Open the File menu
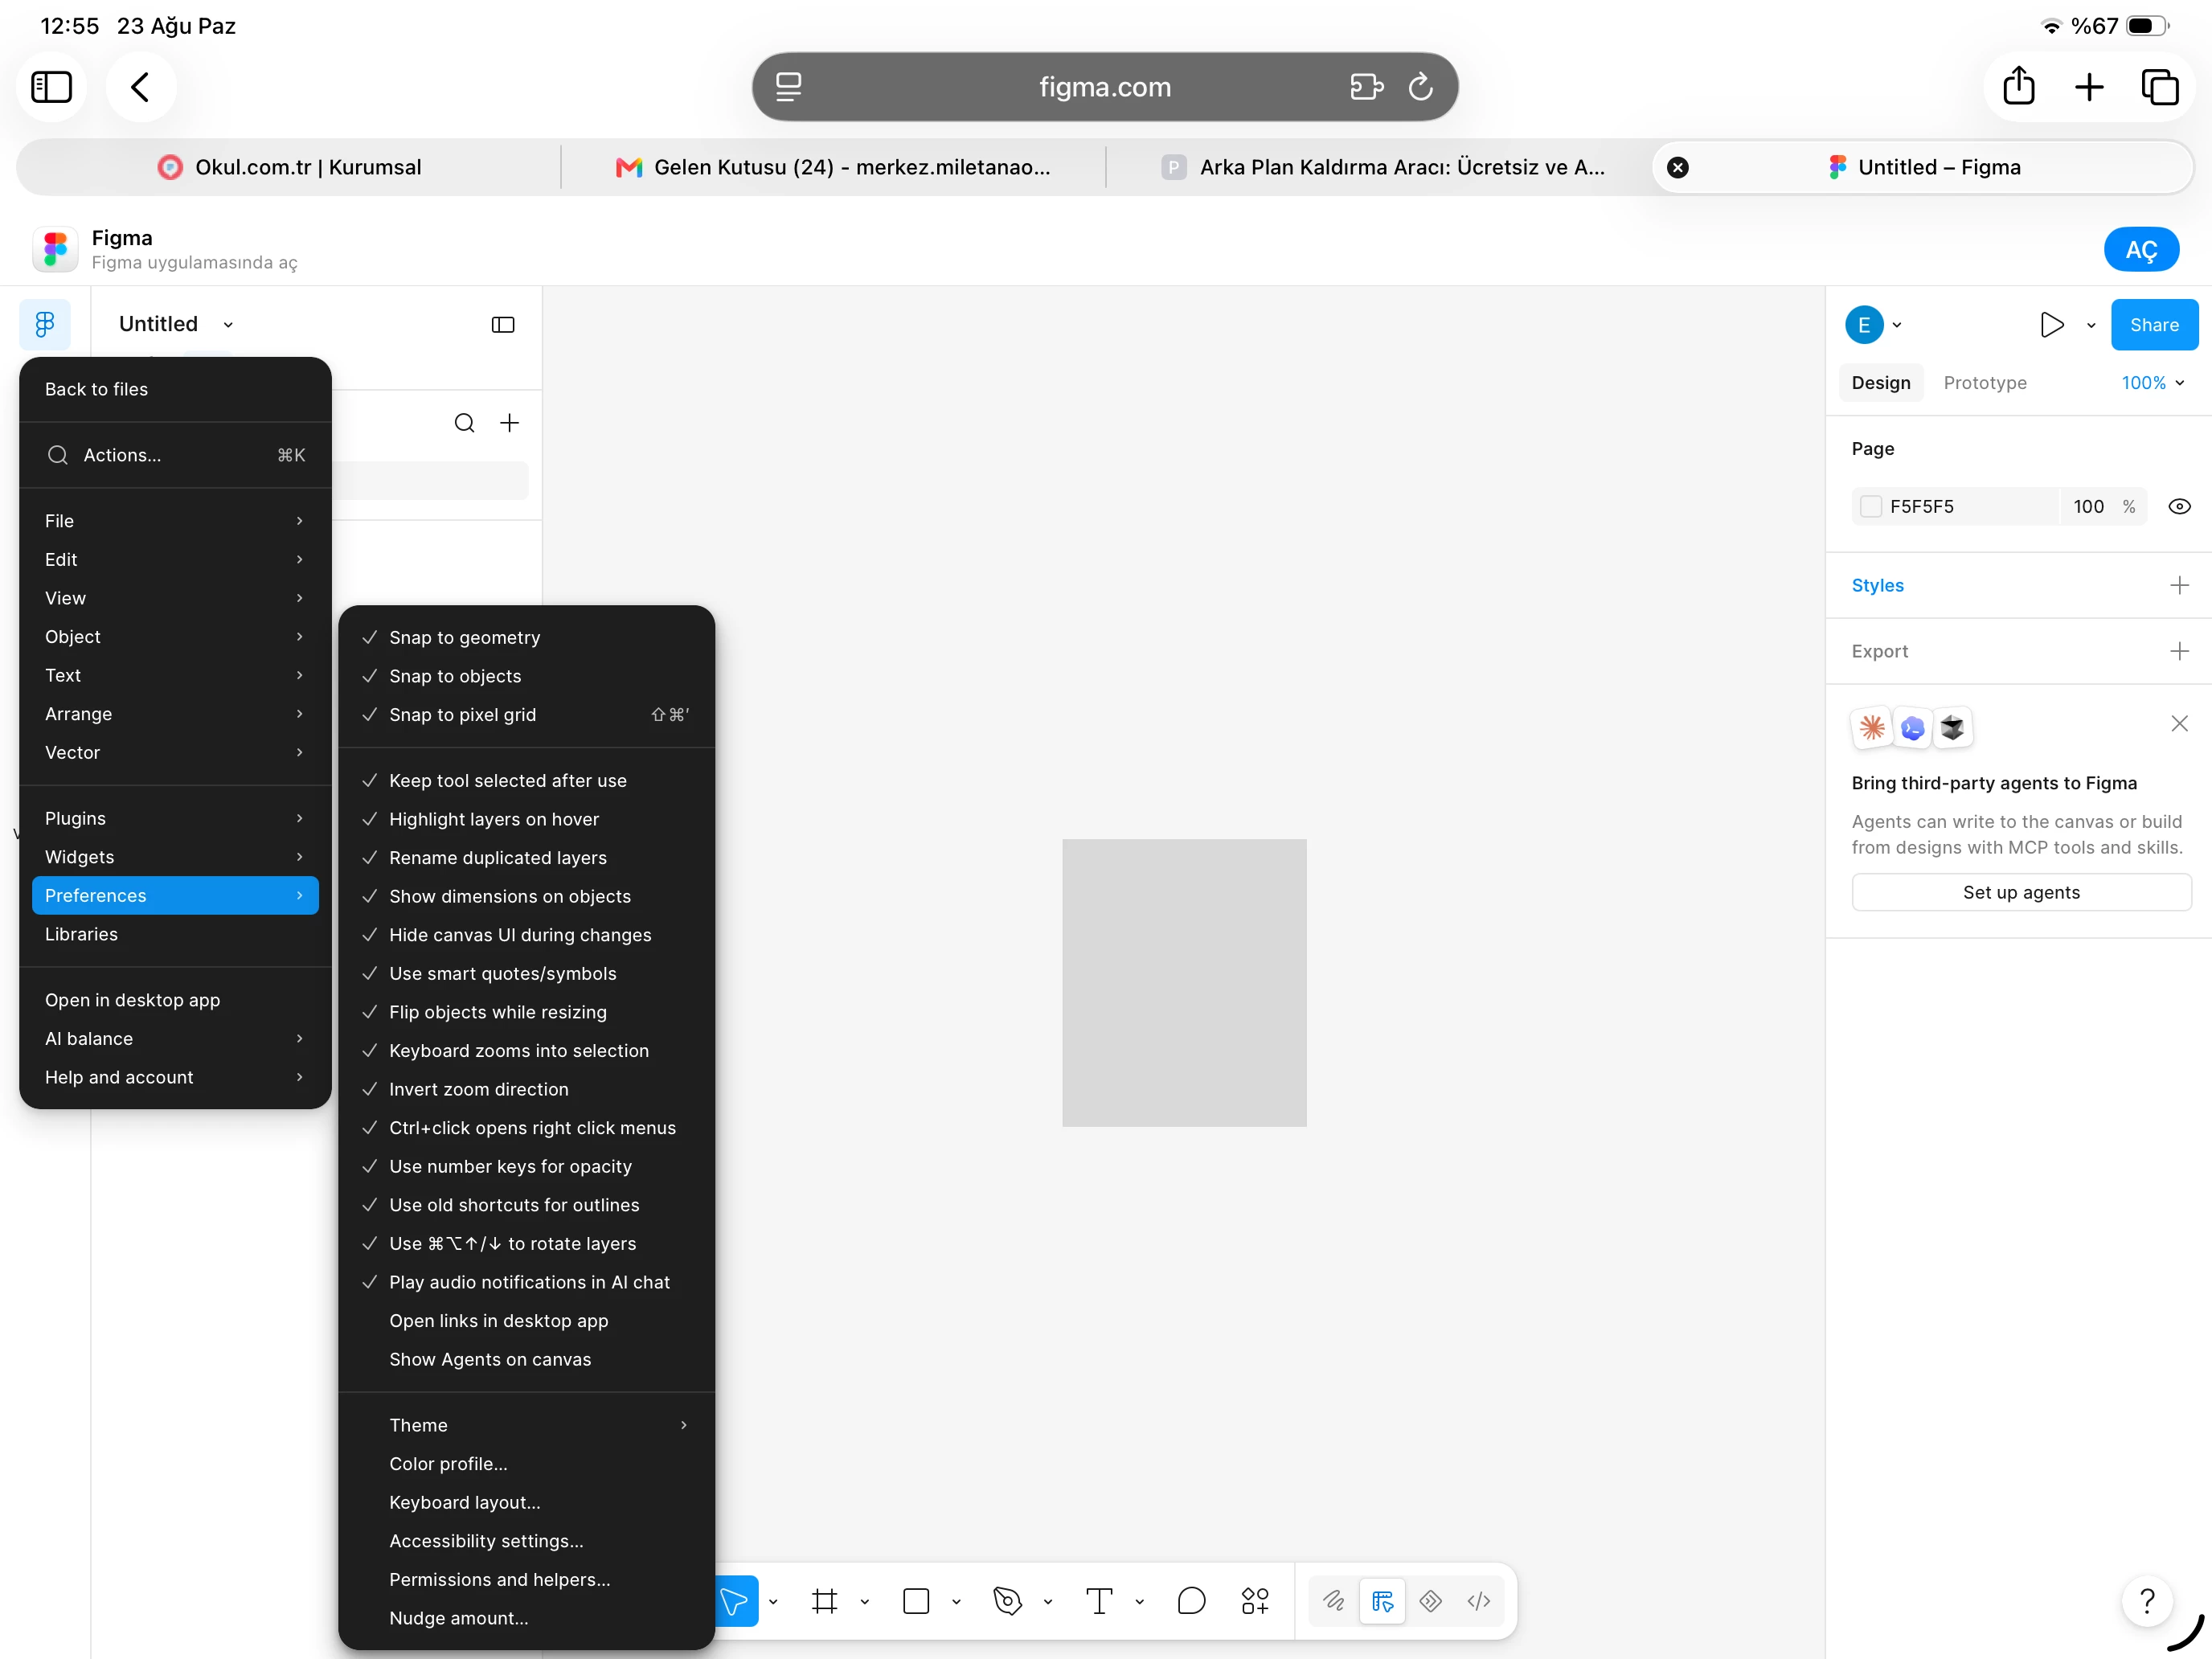The image size is (2212, 1659). coord(175,521)
